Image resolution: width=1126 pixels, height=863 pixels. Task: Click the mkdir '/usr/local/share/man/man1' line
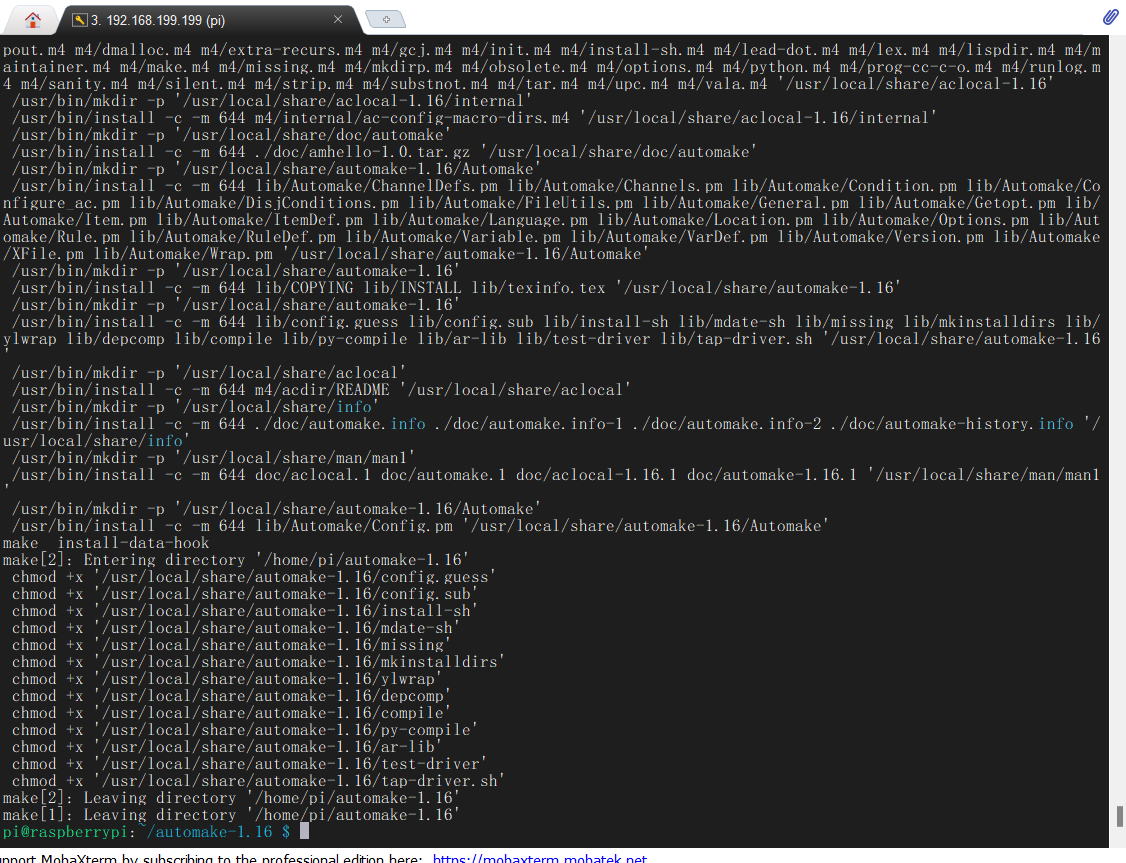click(213, 458)
